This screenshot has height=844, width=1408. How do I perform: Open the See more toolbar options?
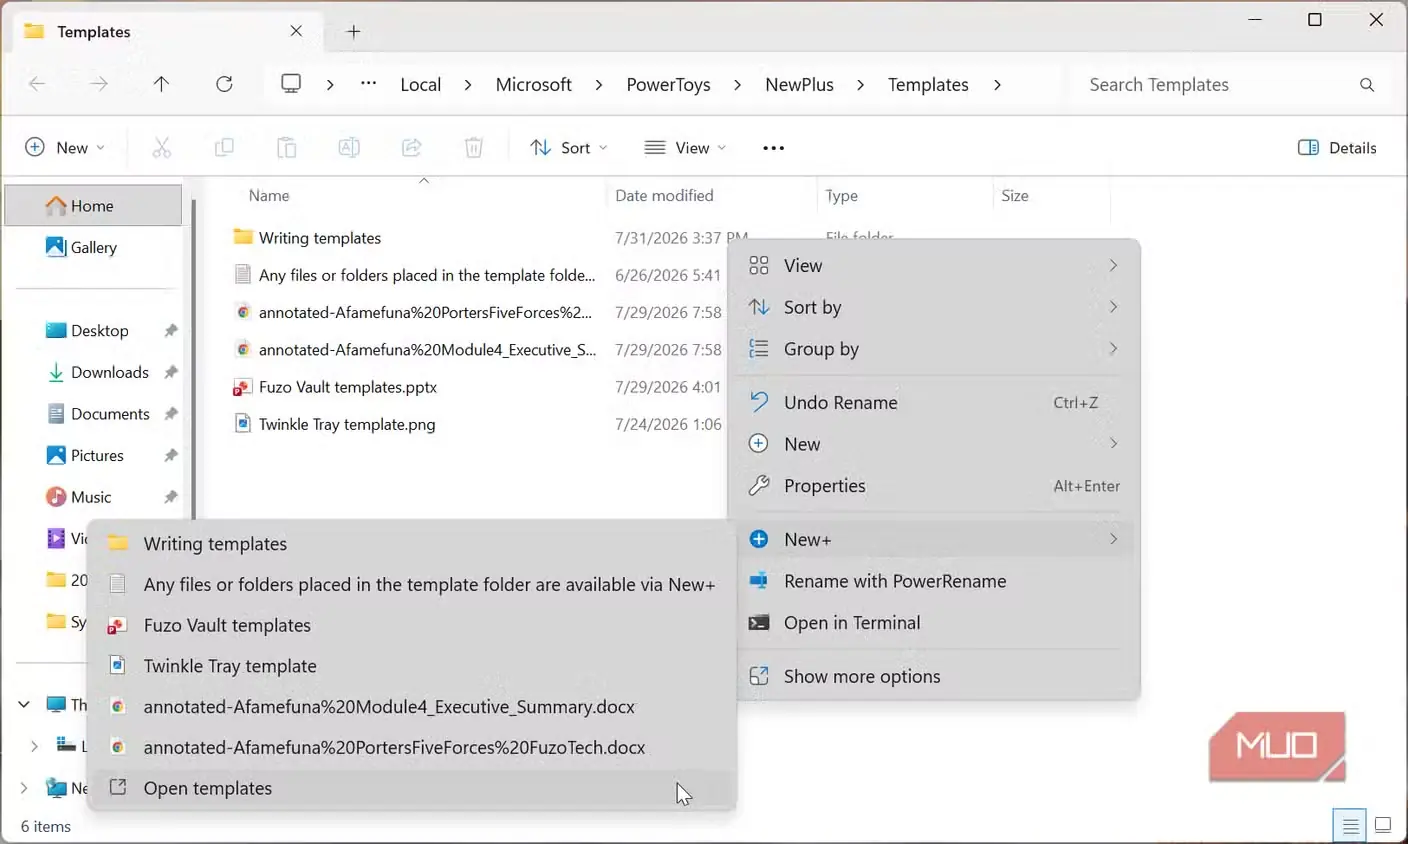click(774, 148)
